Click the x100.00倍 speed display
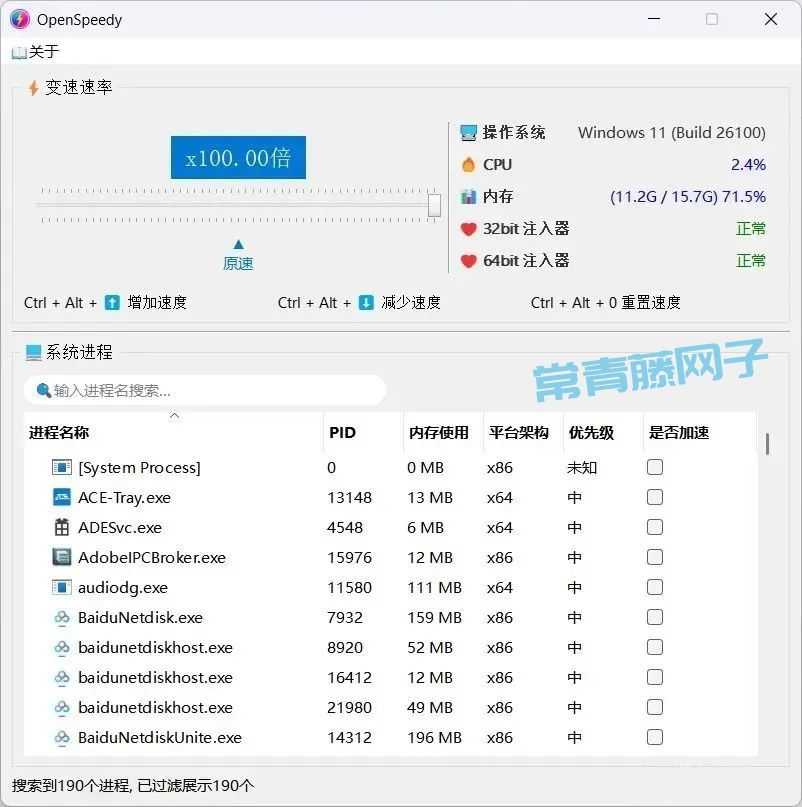 [238, 157]
